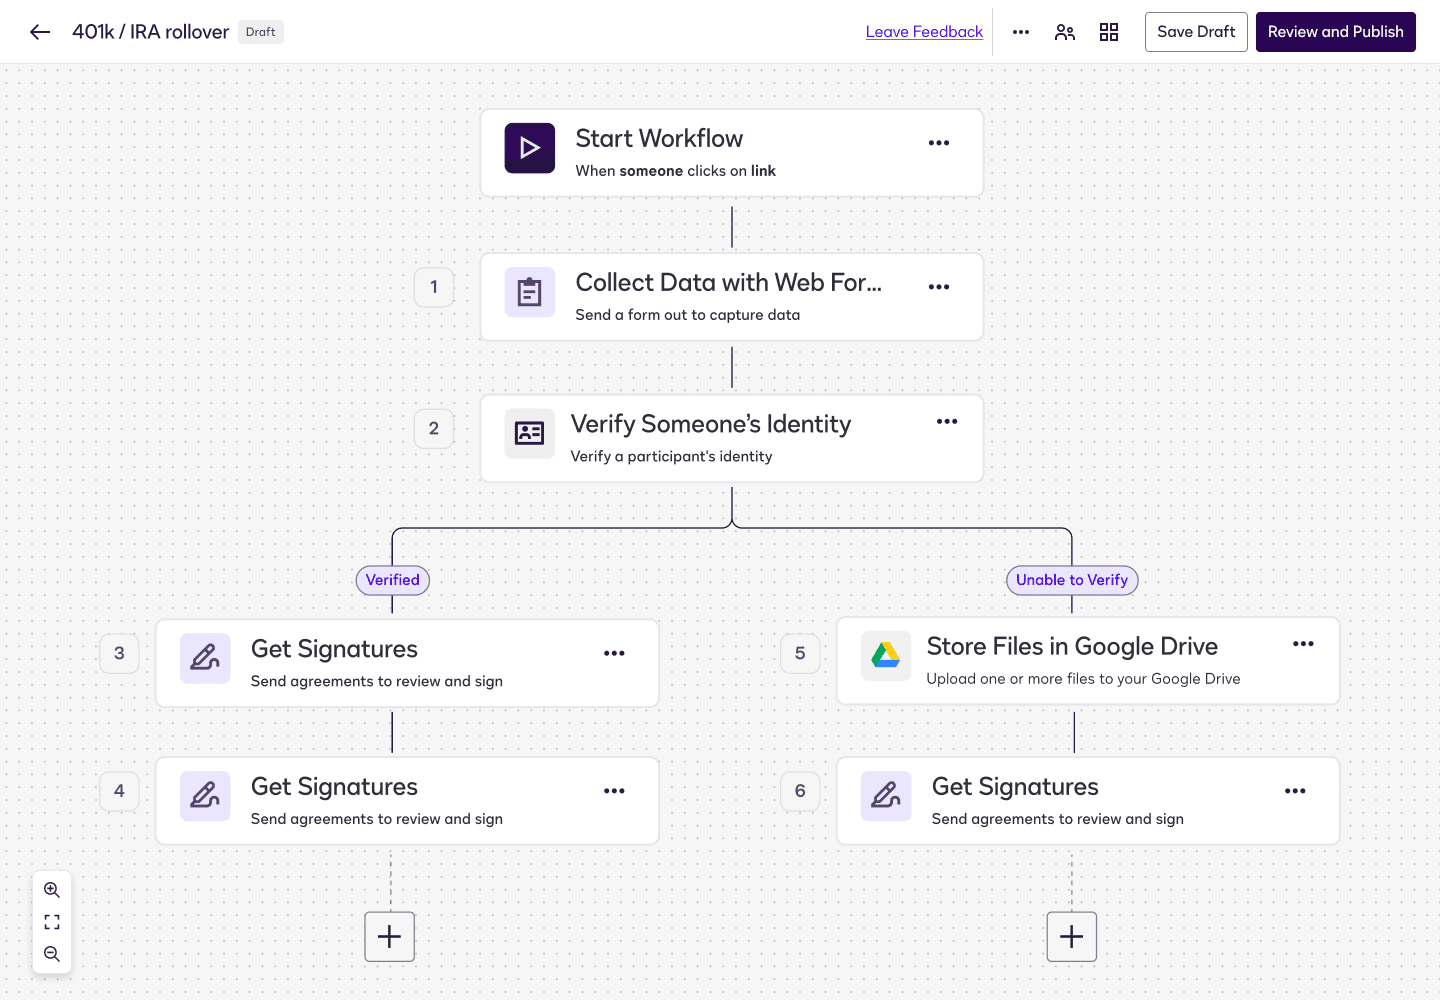Open options menu for step 4 Get Signatures
The height and width of the screenshot is (1000, 1440).
(x=614, y=791)
